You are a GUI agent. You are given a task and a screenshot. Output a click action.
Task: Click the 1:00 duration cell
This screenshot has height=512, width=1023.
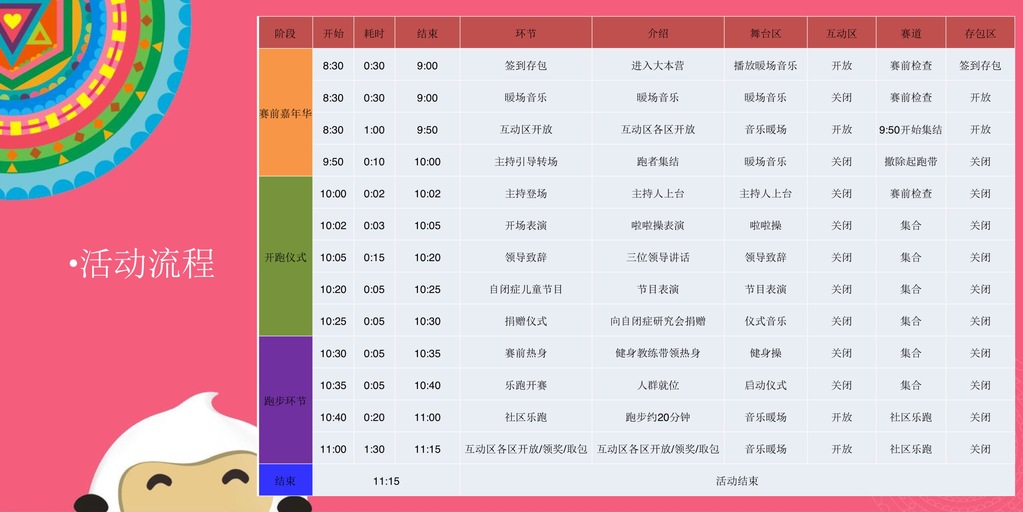coord(374,129)
